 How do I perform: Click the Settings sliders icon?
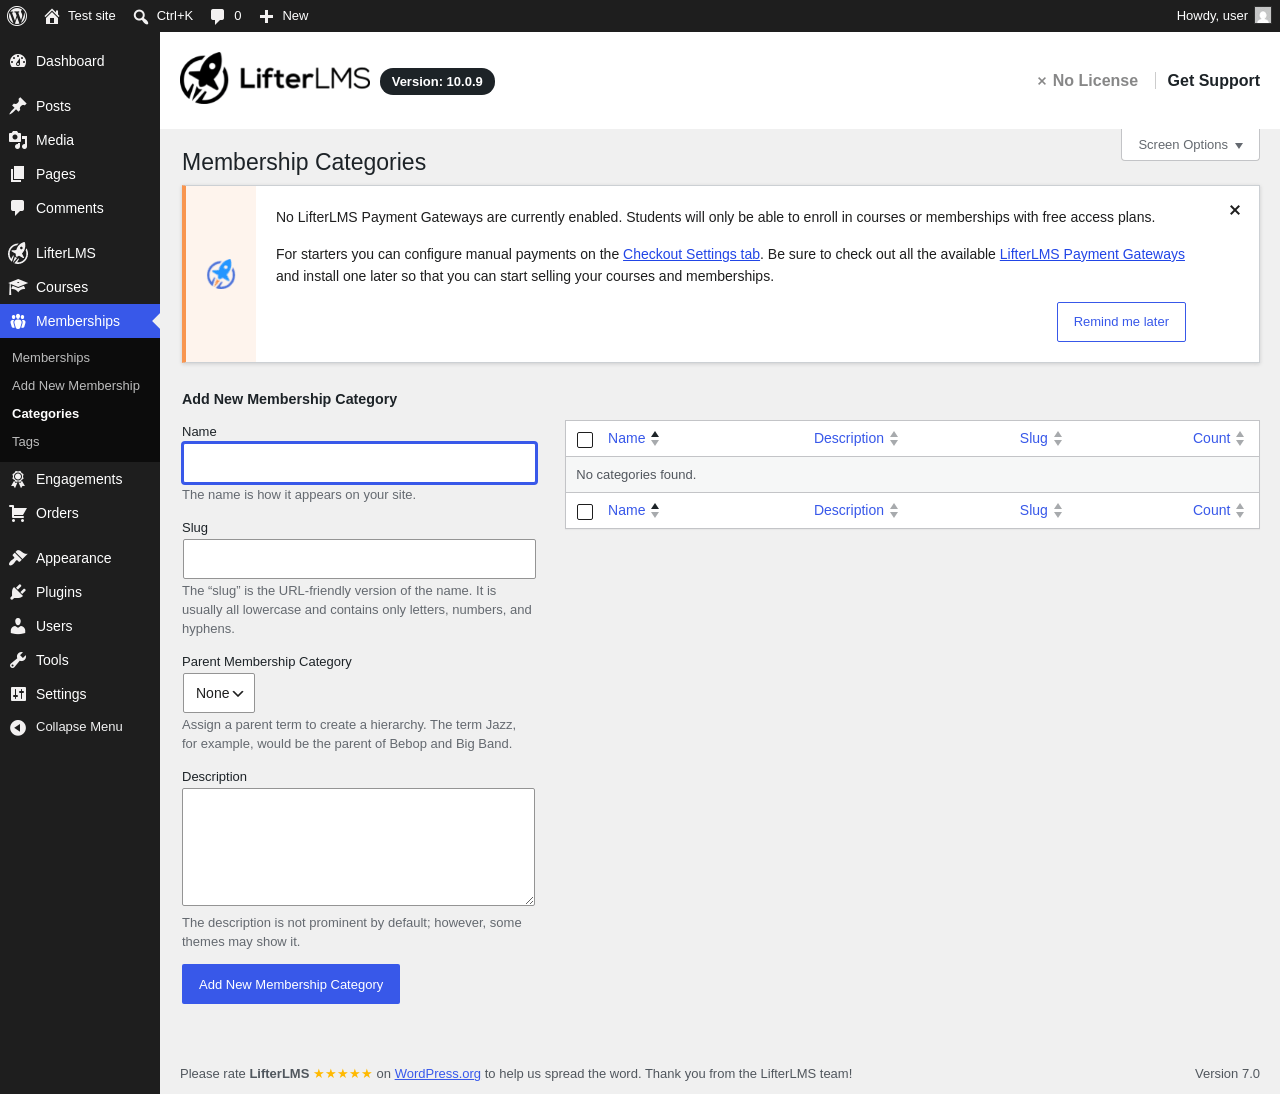click(18, 694)
